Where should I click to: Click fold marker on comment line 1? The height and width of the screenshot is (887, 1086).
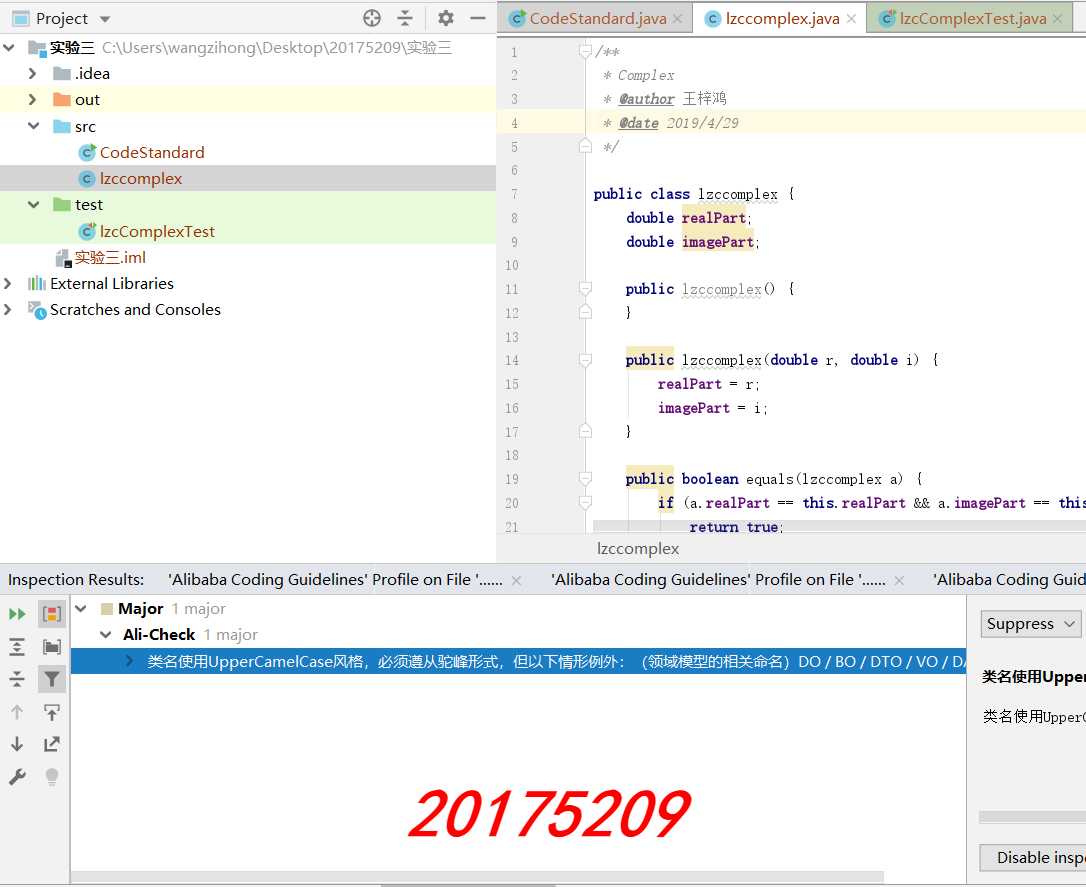pos(585,51)
